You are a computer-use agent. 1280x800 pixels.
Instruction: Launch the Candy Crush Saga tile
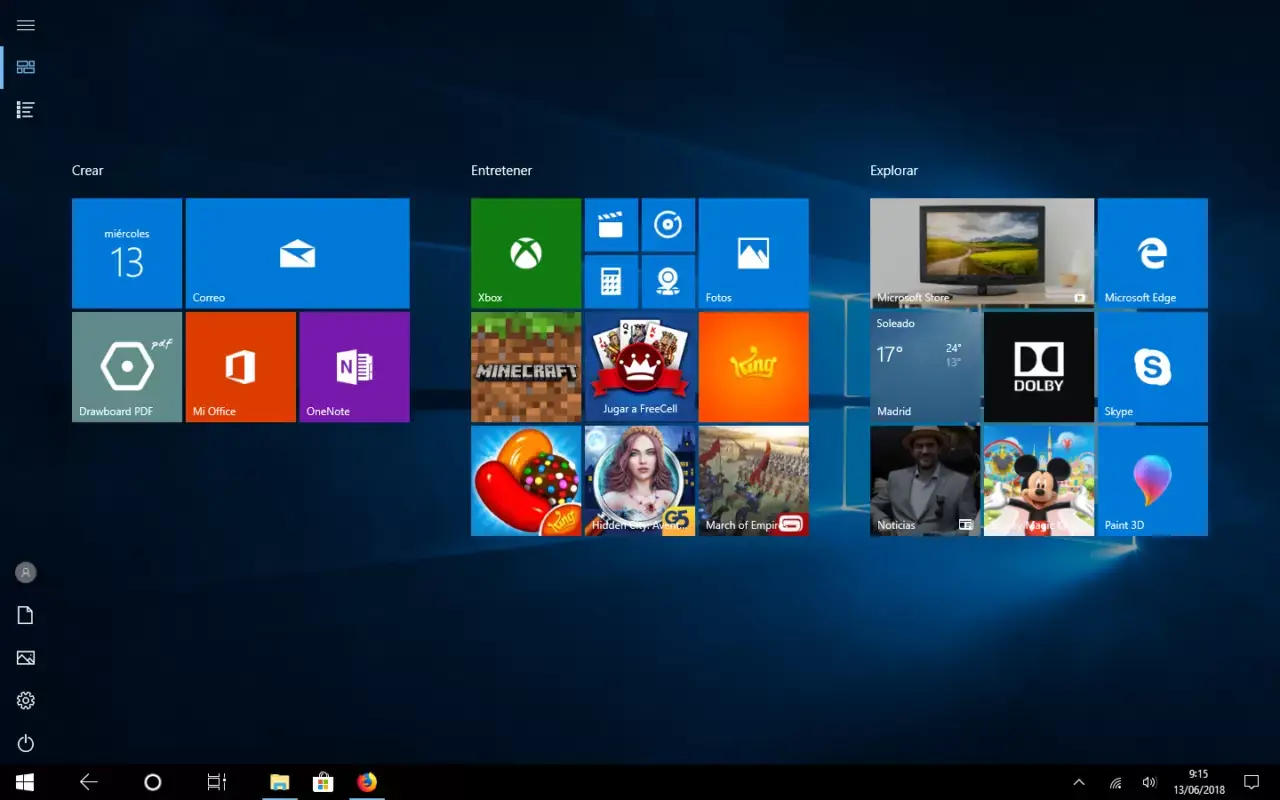526,481
